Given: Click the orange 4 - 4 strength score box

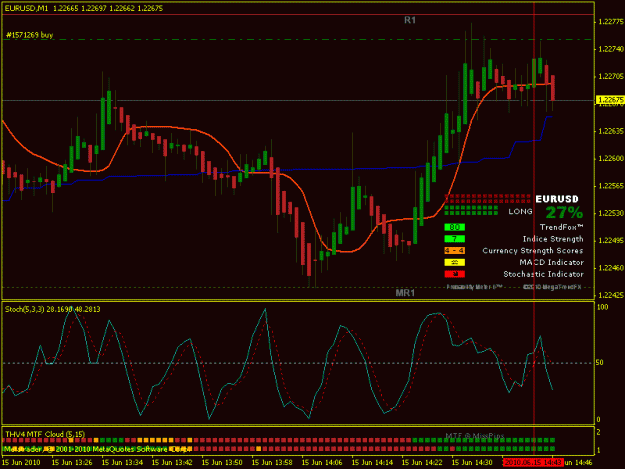Looking at the screenshot, I should tap(454, 251).
